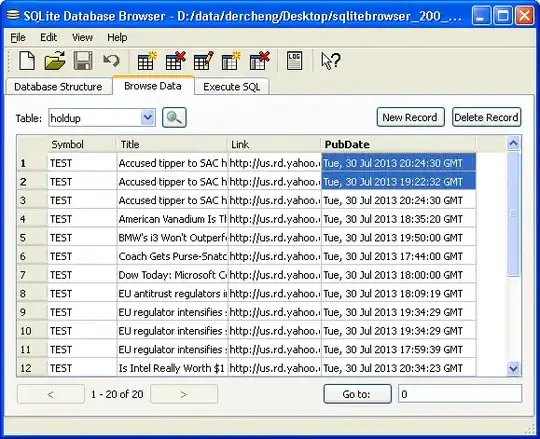Image resolution: width=540 pixels, height=439 pixels.
Task: Click the vertical scrollbar thumb
Action: coord(513,213)
